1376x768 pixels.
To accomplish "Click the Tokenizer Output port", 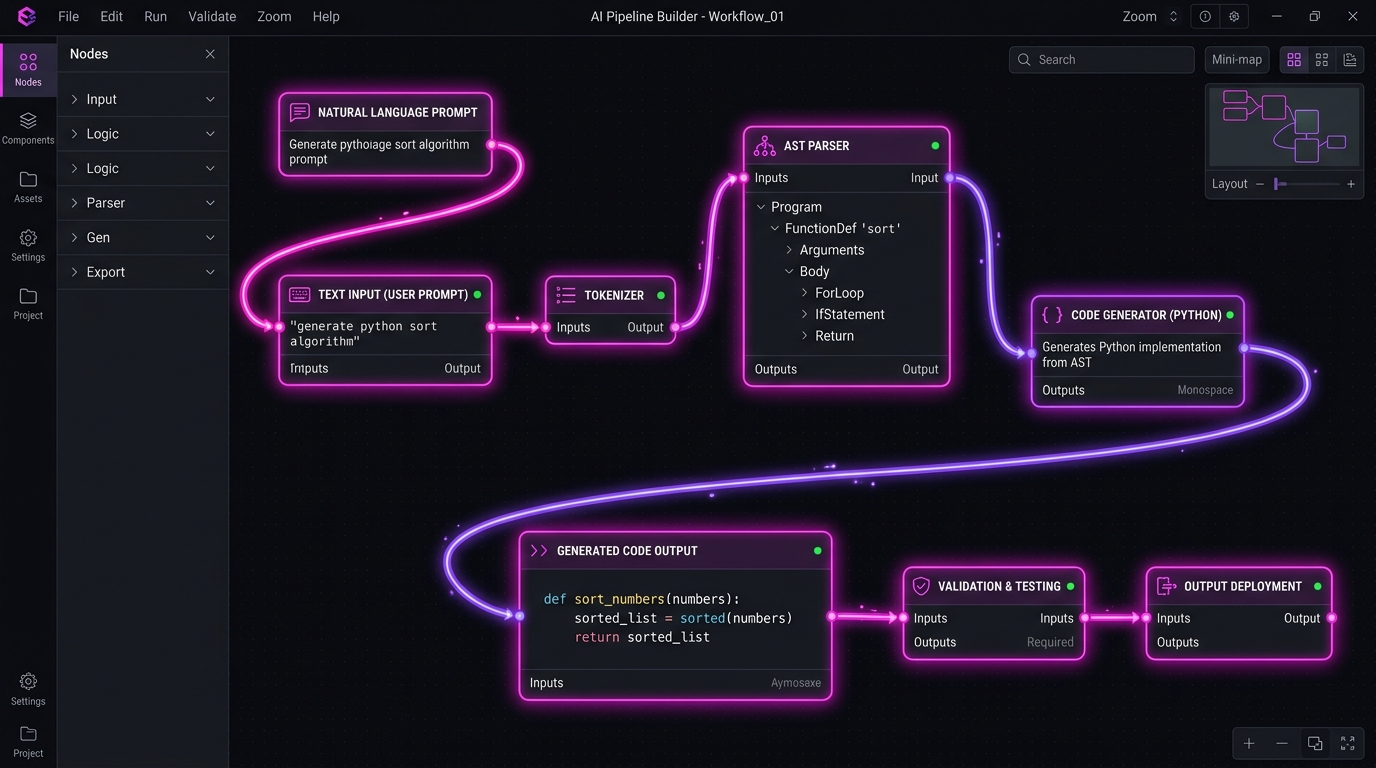I will pyautogui.click(x=675, y=327).
